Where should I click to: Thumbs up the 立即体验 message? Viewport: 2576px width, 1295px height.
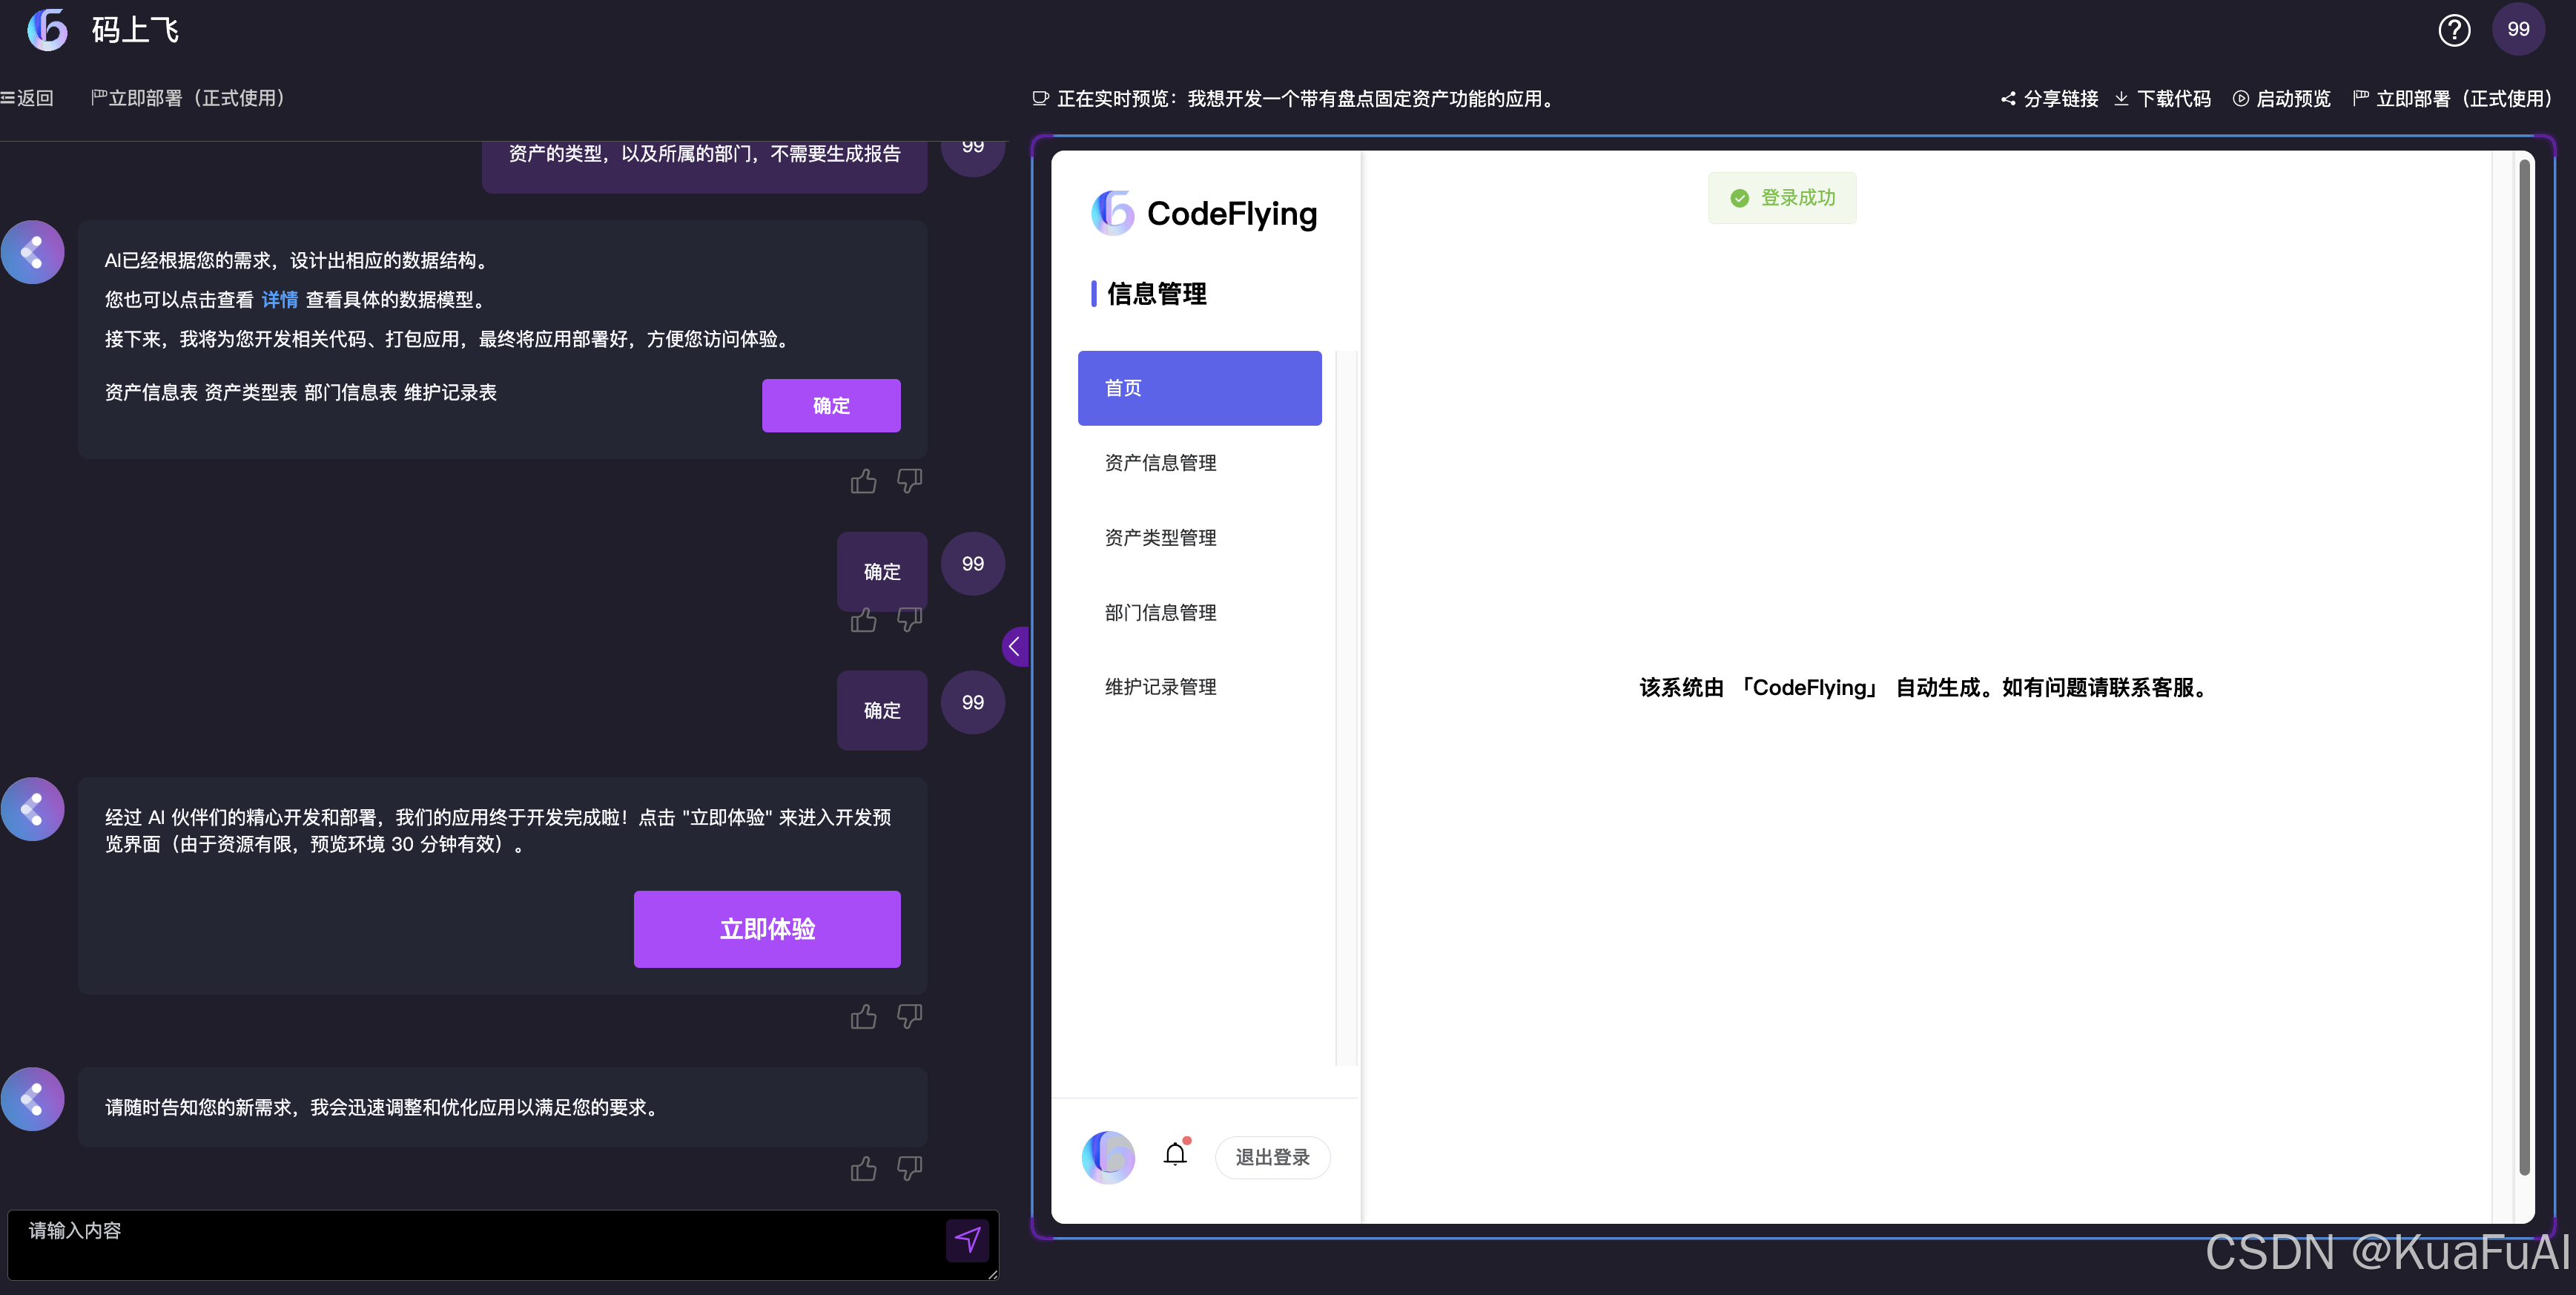[863, 1017]
